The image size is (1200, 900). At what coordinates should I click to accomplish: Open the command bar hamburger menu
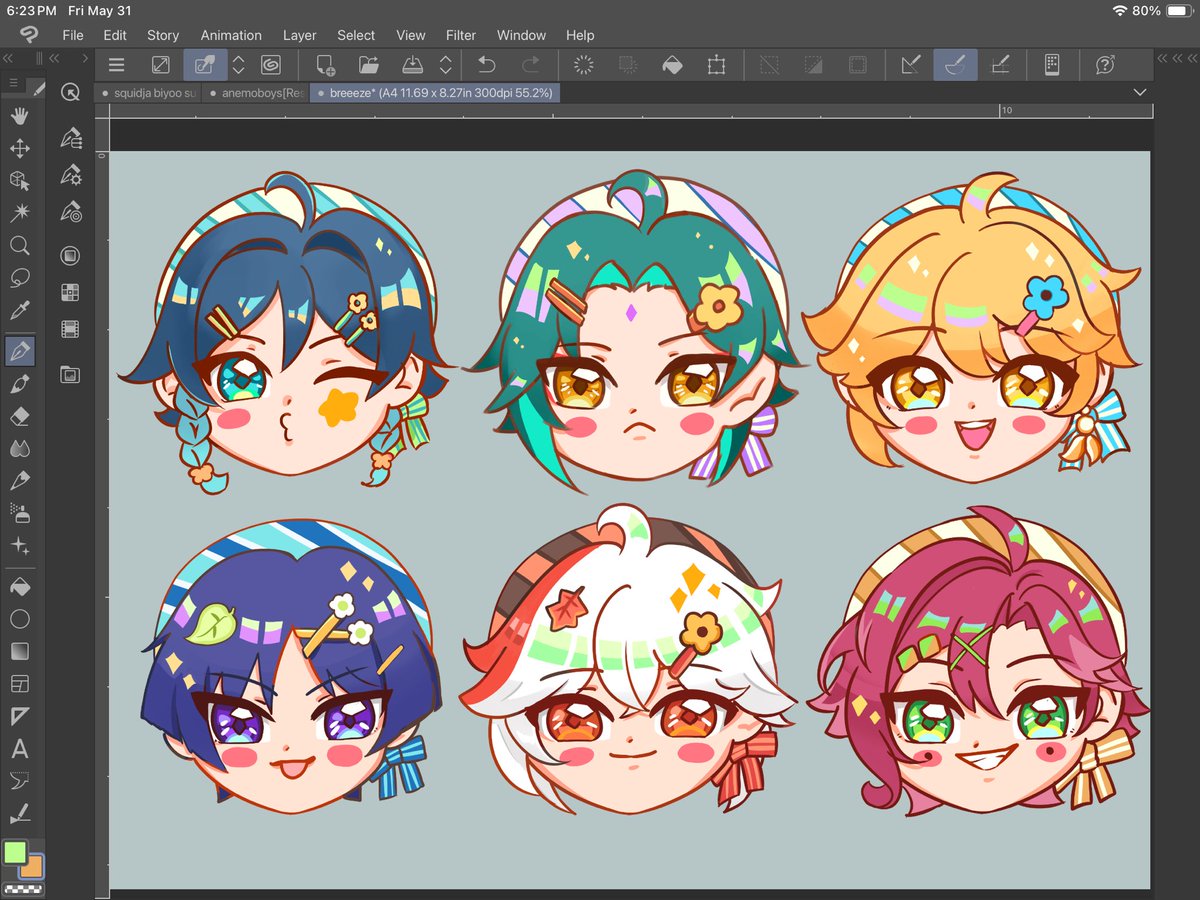tap(116, 65)
